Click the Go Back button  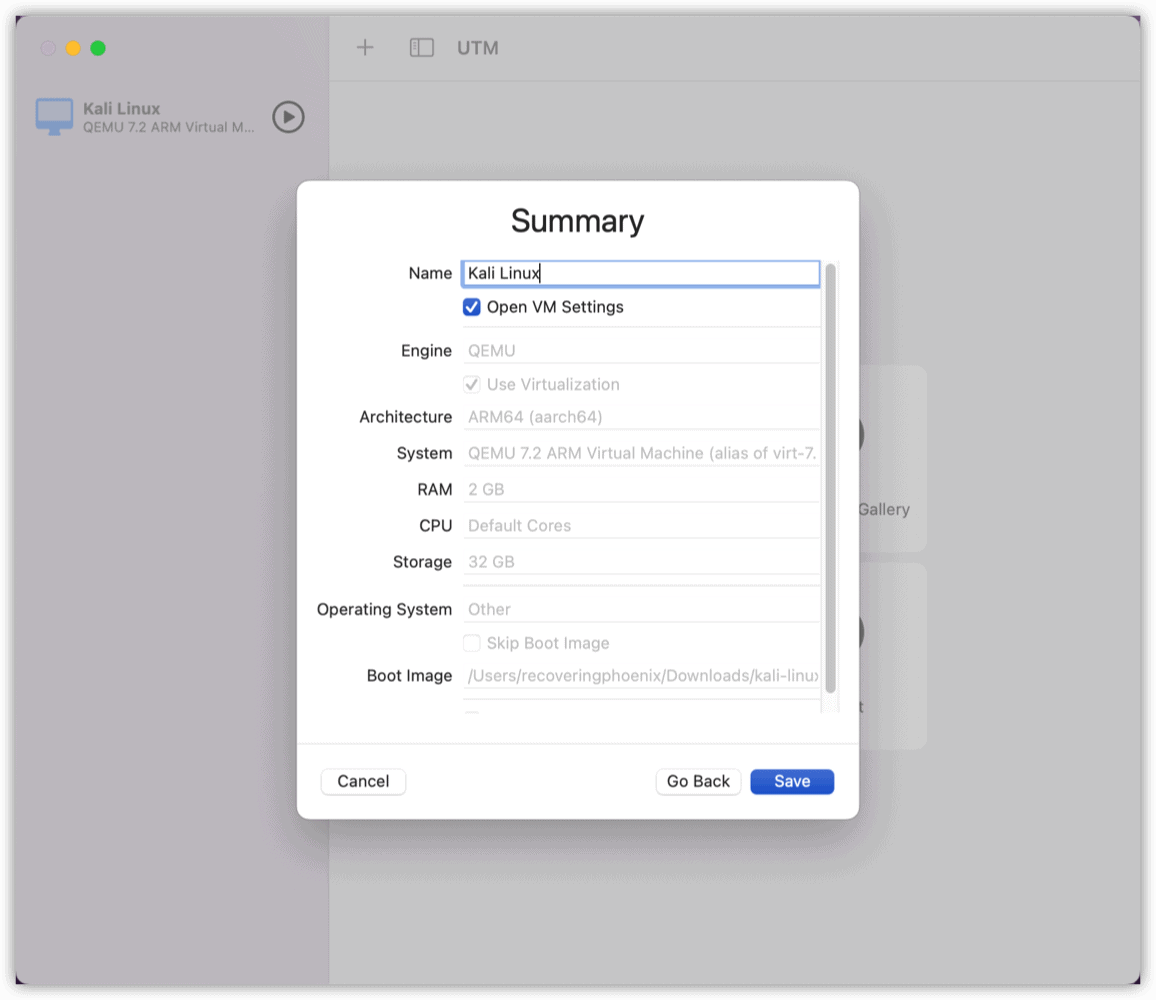coord(698,781)
